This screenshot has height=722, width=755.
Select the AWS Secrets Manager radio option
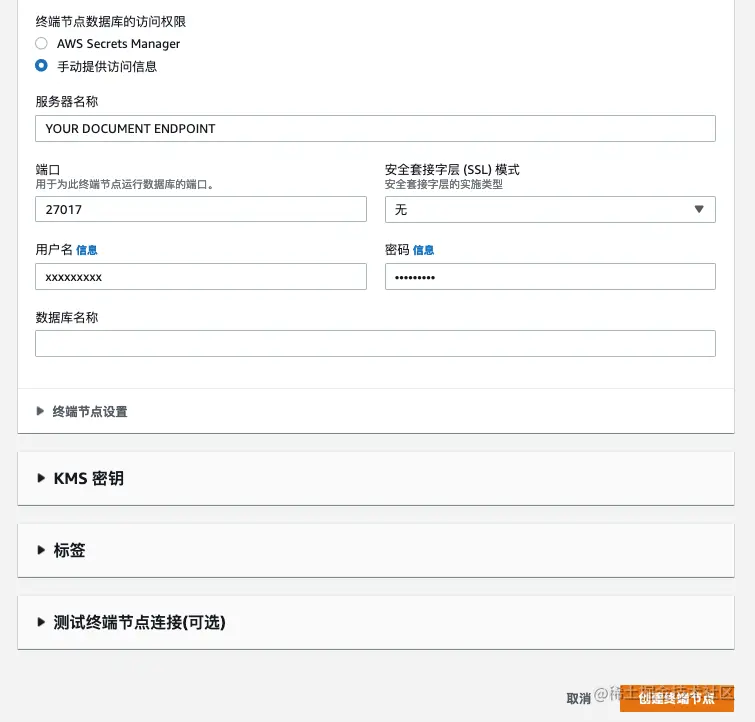pyautogui.click(x=41, y=43)
